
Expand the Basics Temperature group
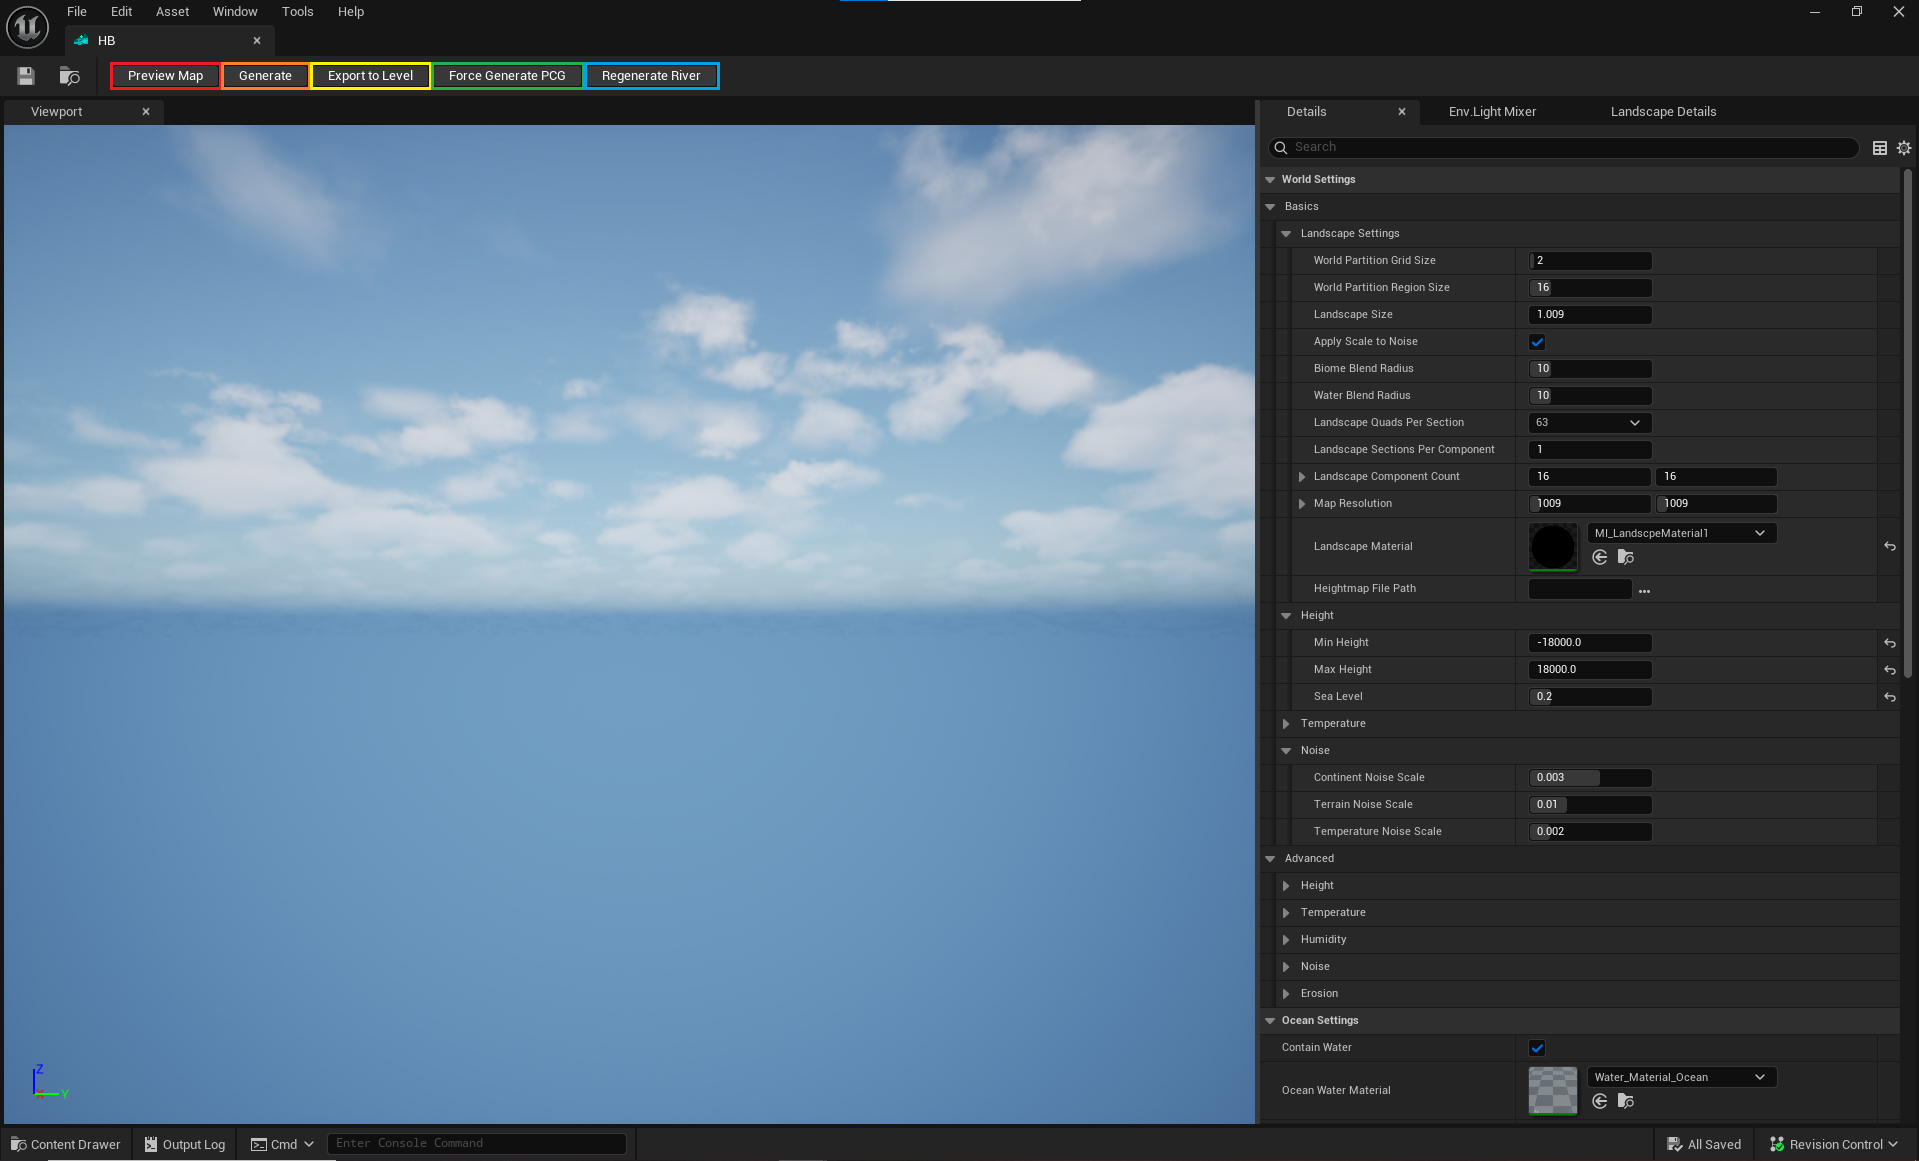[1286, 724]
